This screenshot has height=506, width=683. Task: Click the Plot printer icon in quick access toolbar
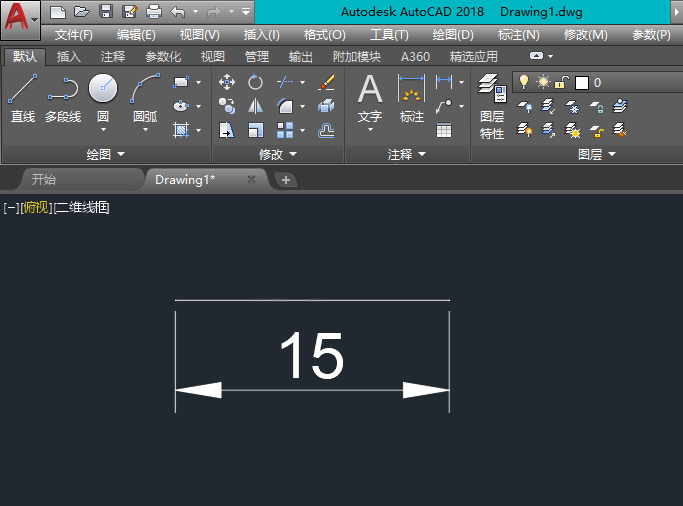[x=153, y=12]
